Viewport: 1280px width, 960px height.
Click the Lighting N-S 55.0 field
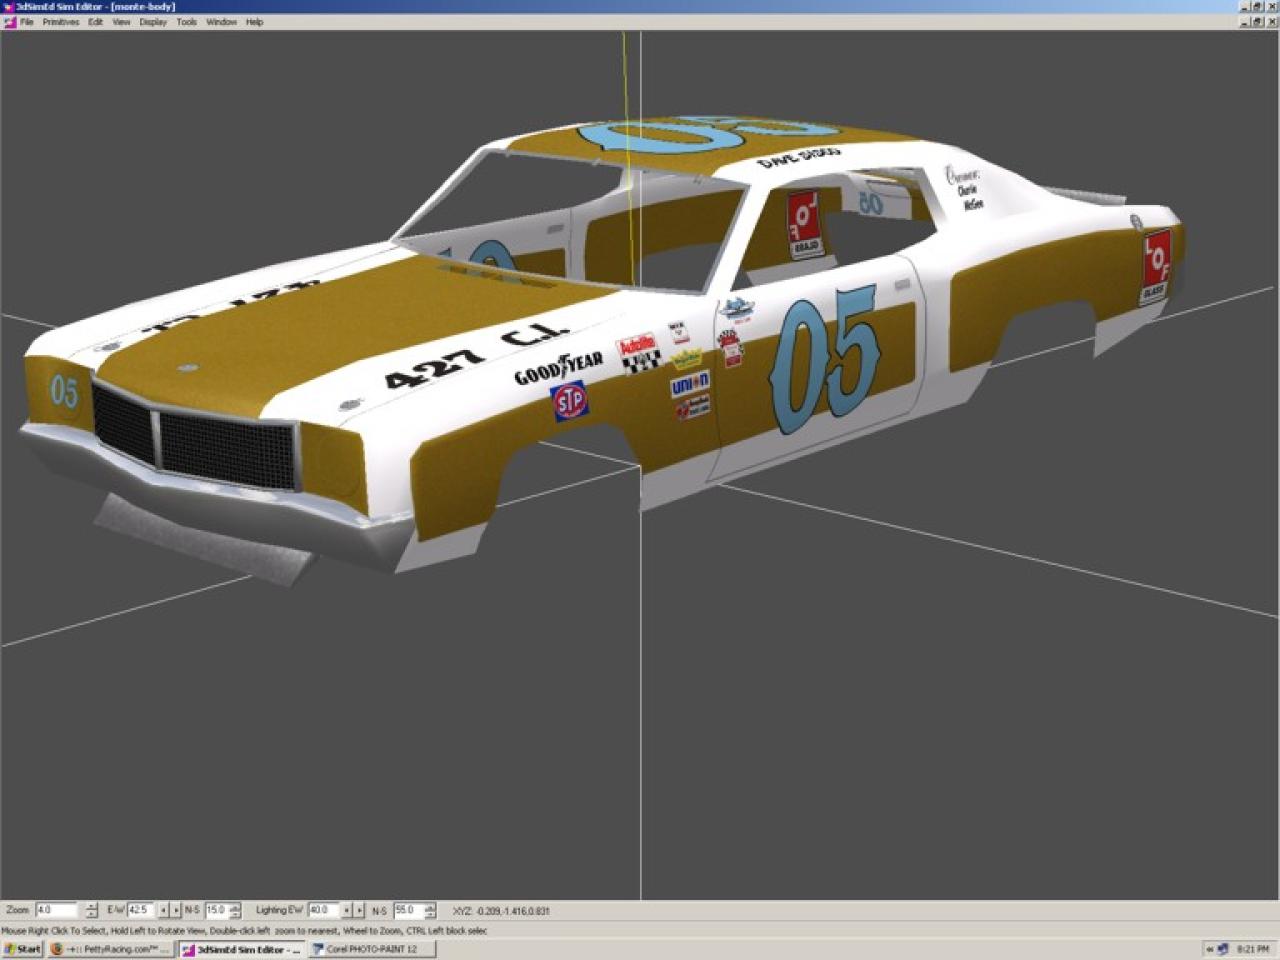click(x=408, y=910)
